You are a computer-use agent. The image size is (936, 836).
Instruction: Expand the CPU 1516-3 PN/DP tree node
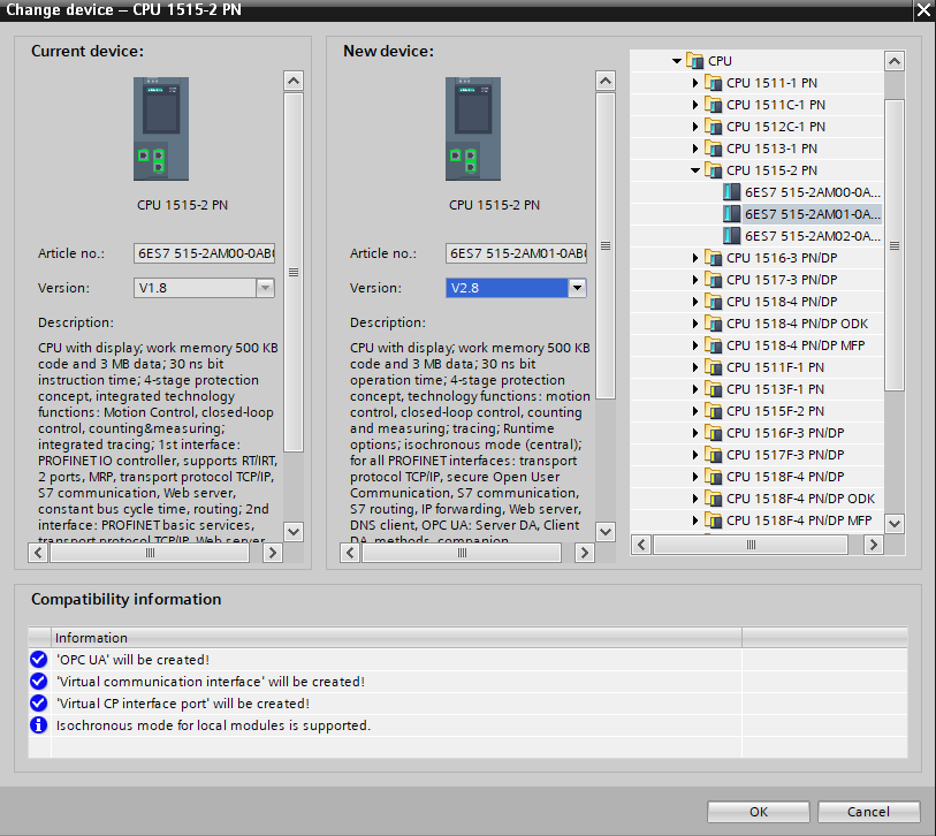[x=695, y=258]
